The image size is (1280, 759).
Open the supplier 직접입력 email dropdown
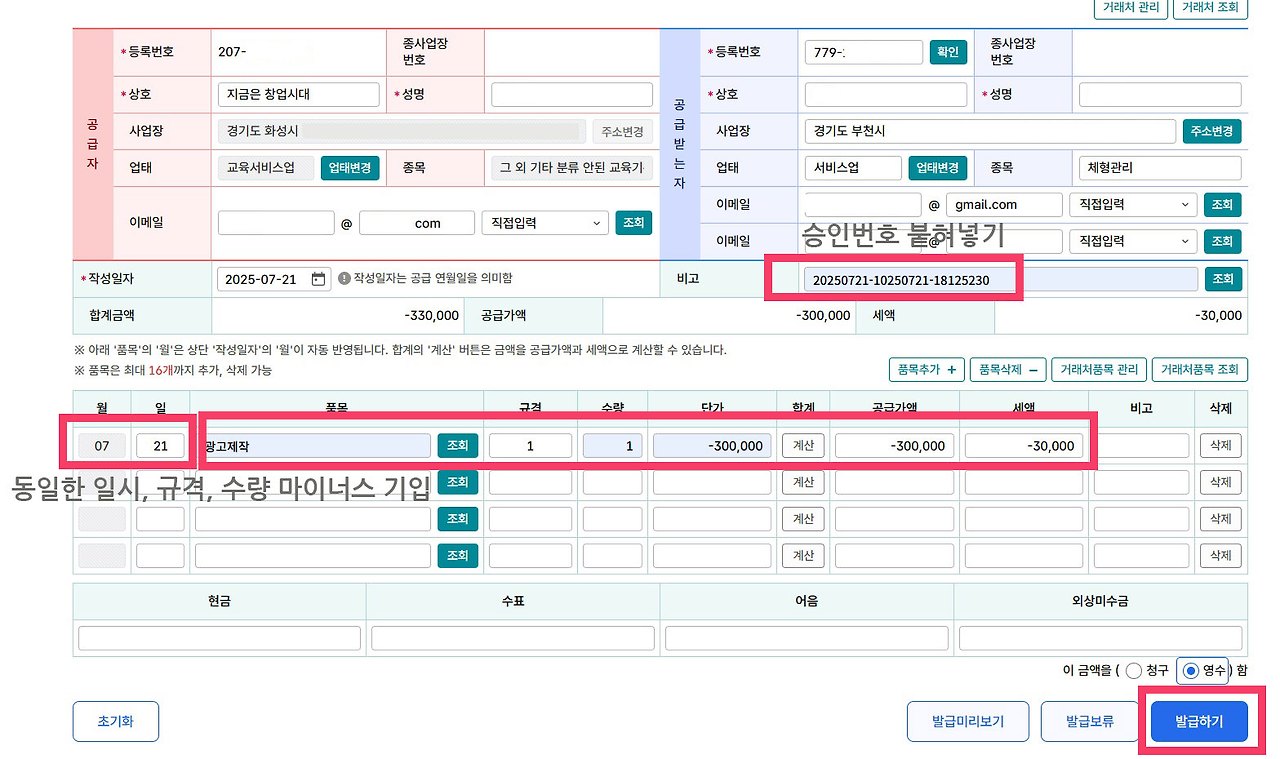point(544,222)
